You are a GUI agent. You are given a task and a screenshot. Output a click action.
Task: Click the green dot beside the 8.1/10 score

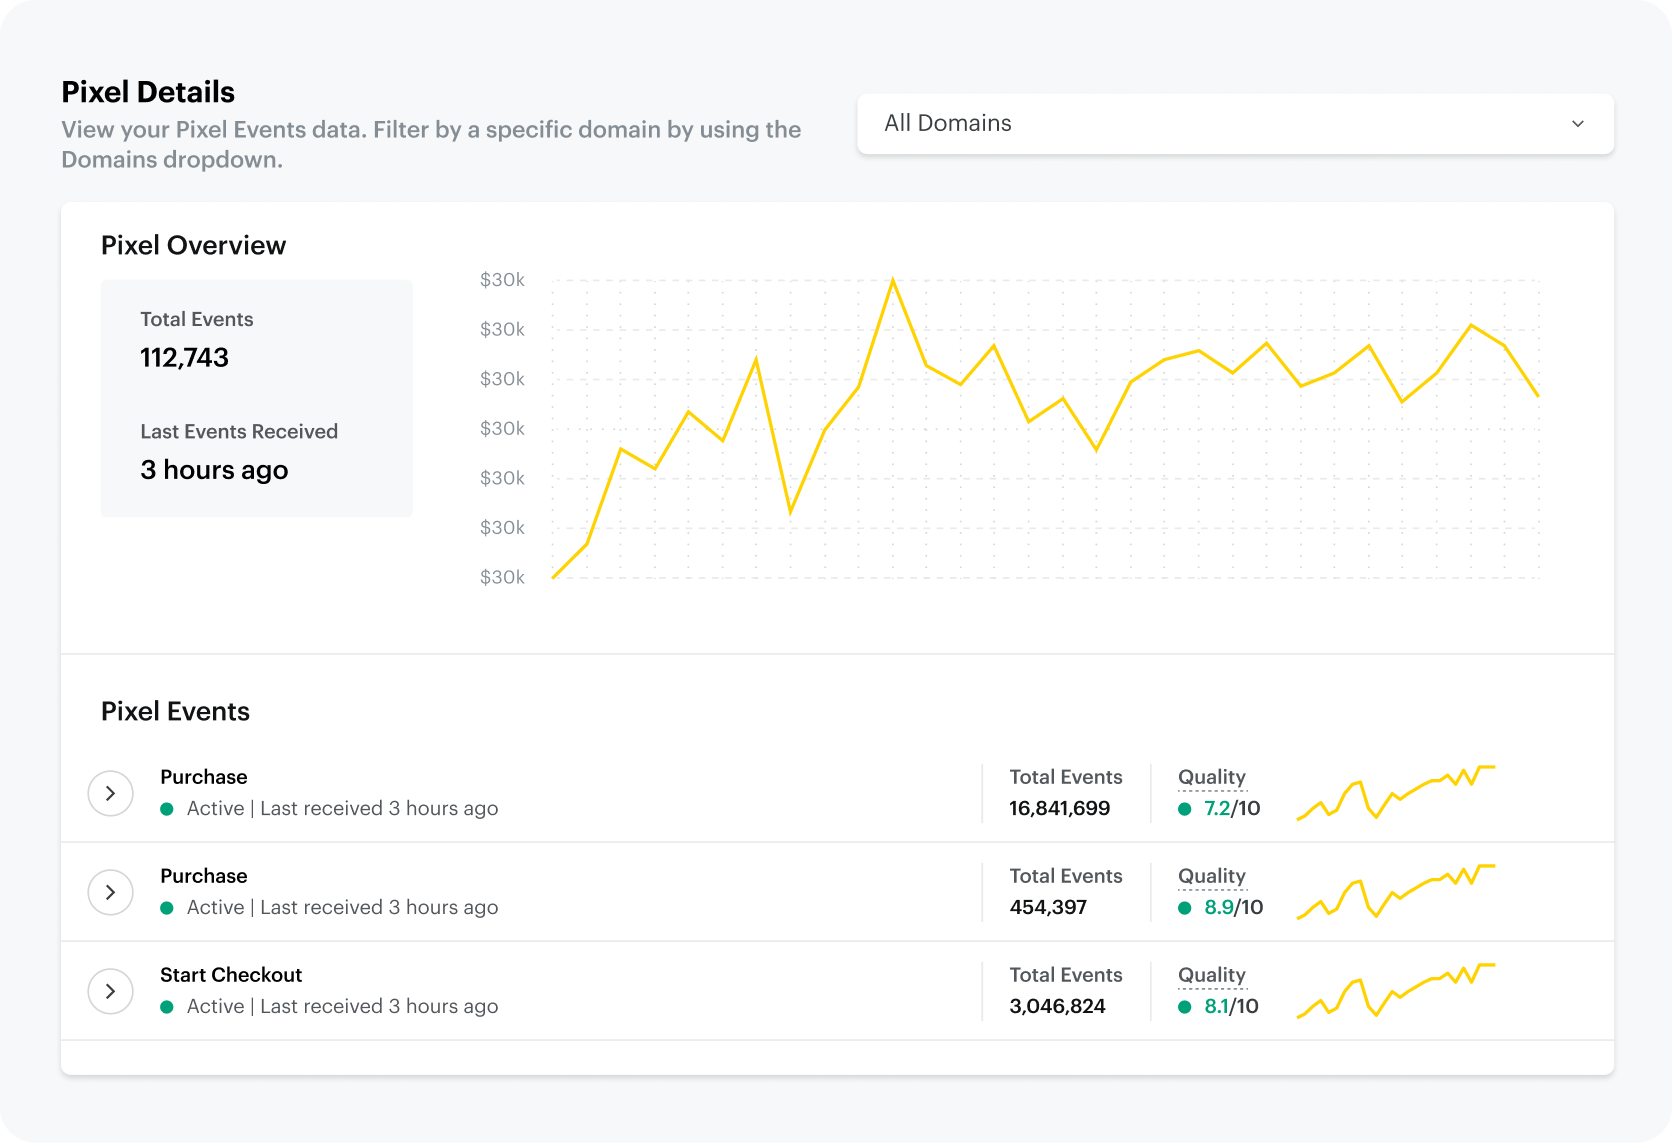pyautogui.click(x=1185, y=1007)
